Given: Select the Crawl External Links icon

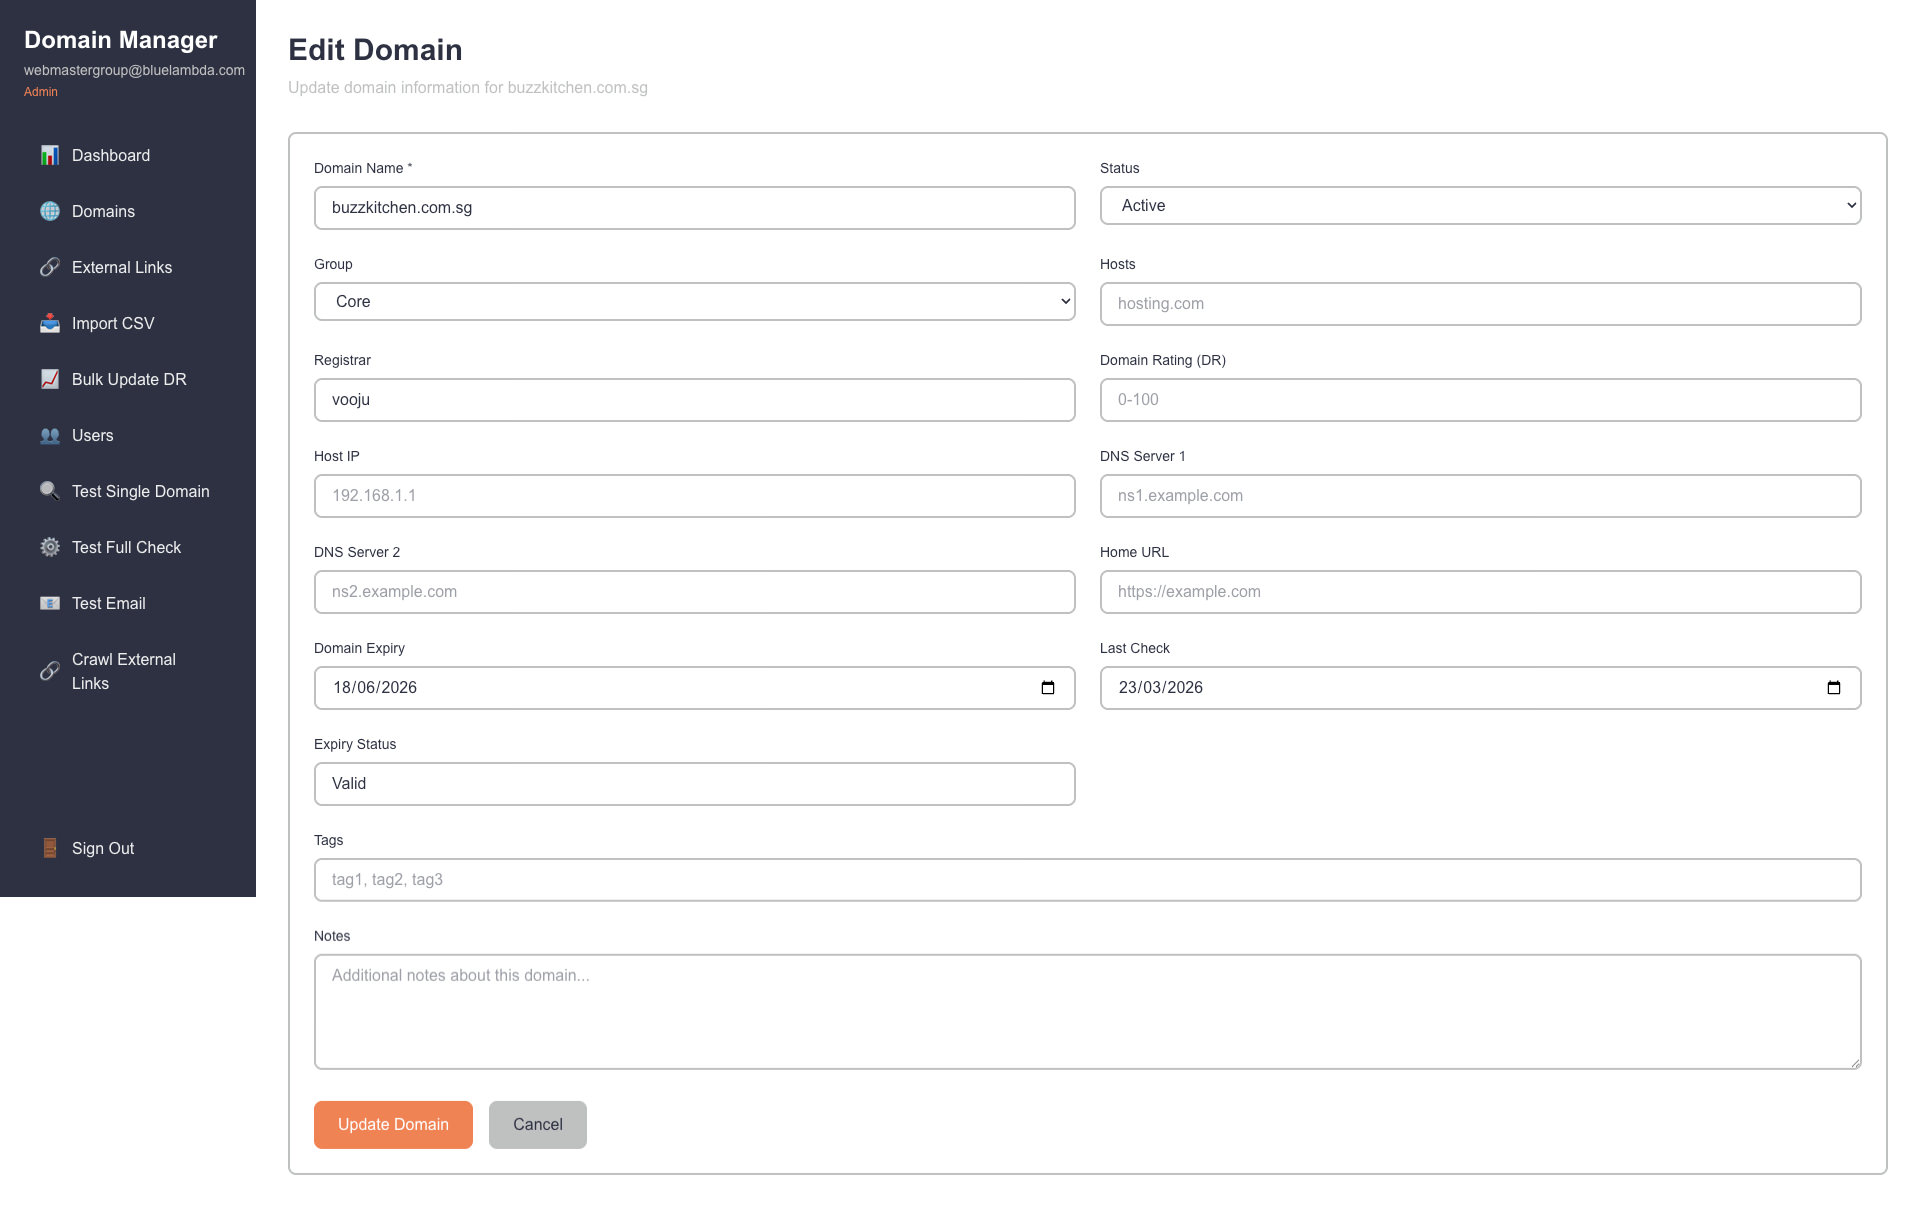Looking at the screenshot, I should tap(50, 671).
